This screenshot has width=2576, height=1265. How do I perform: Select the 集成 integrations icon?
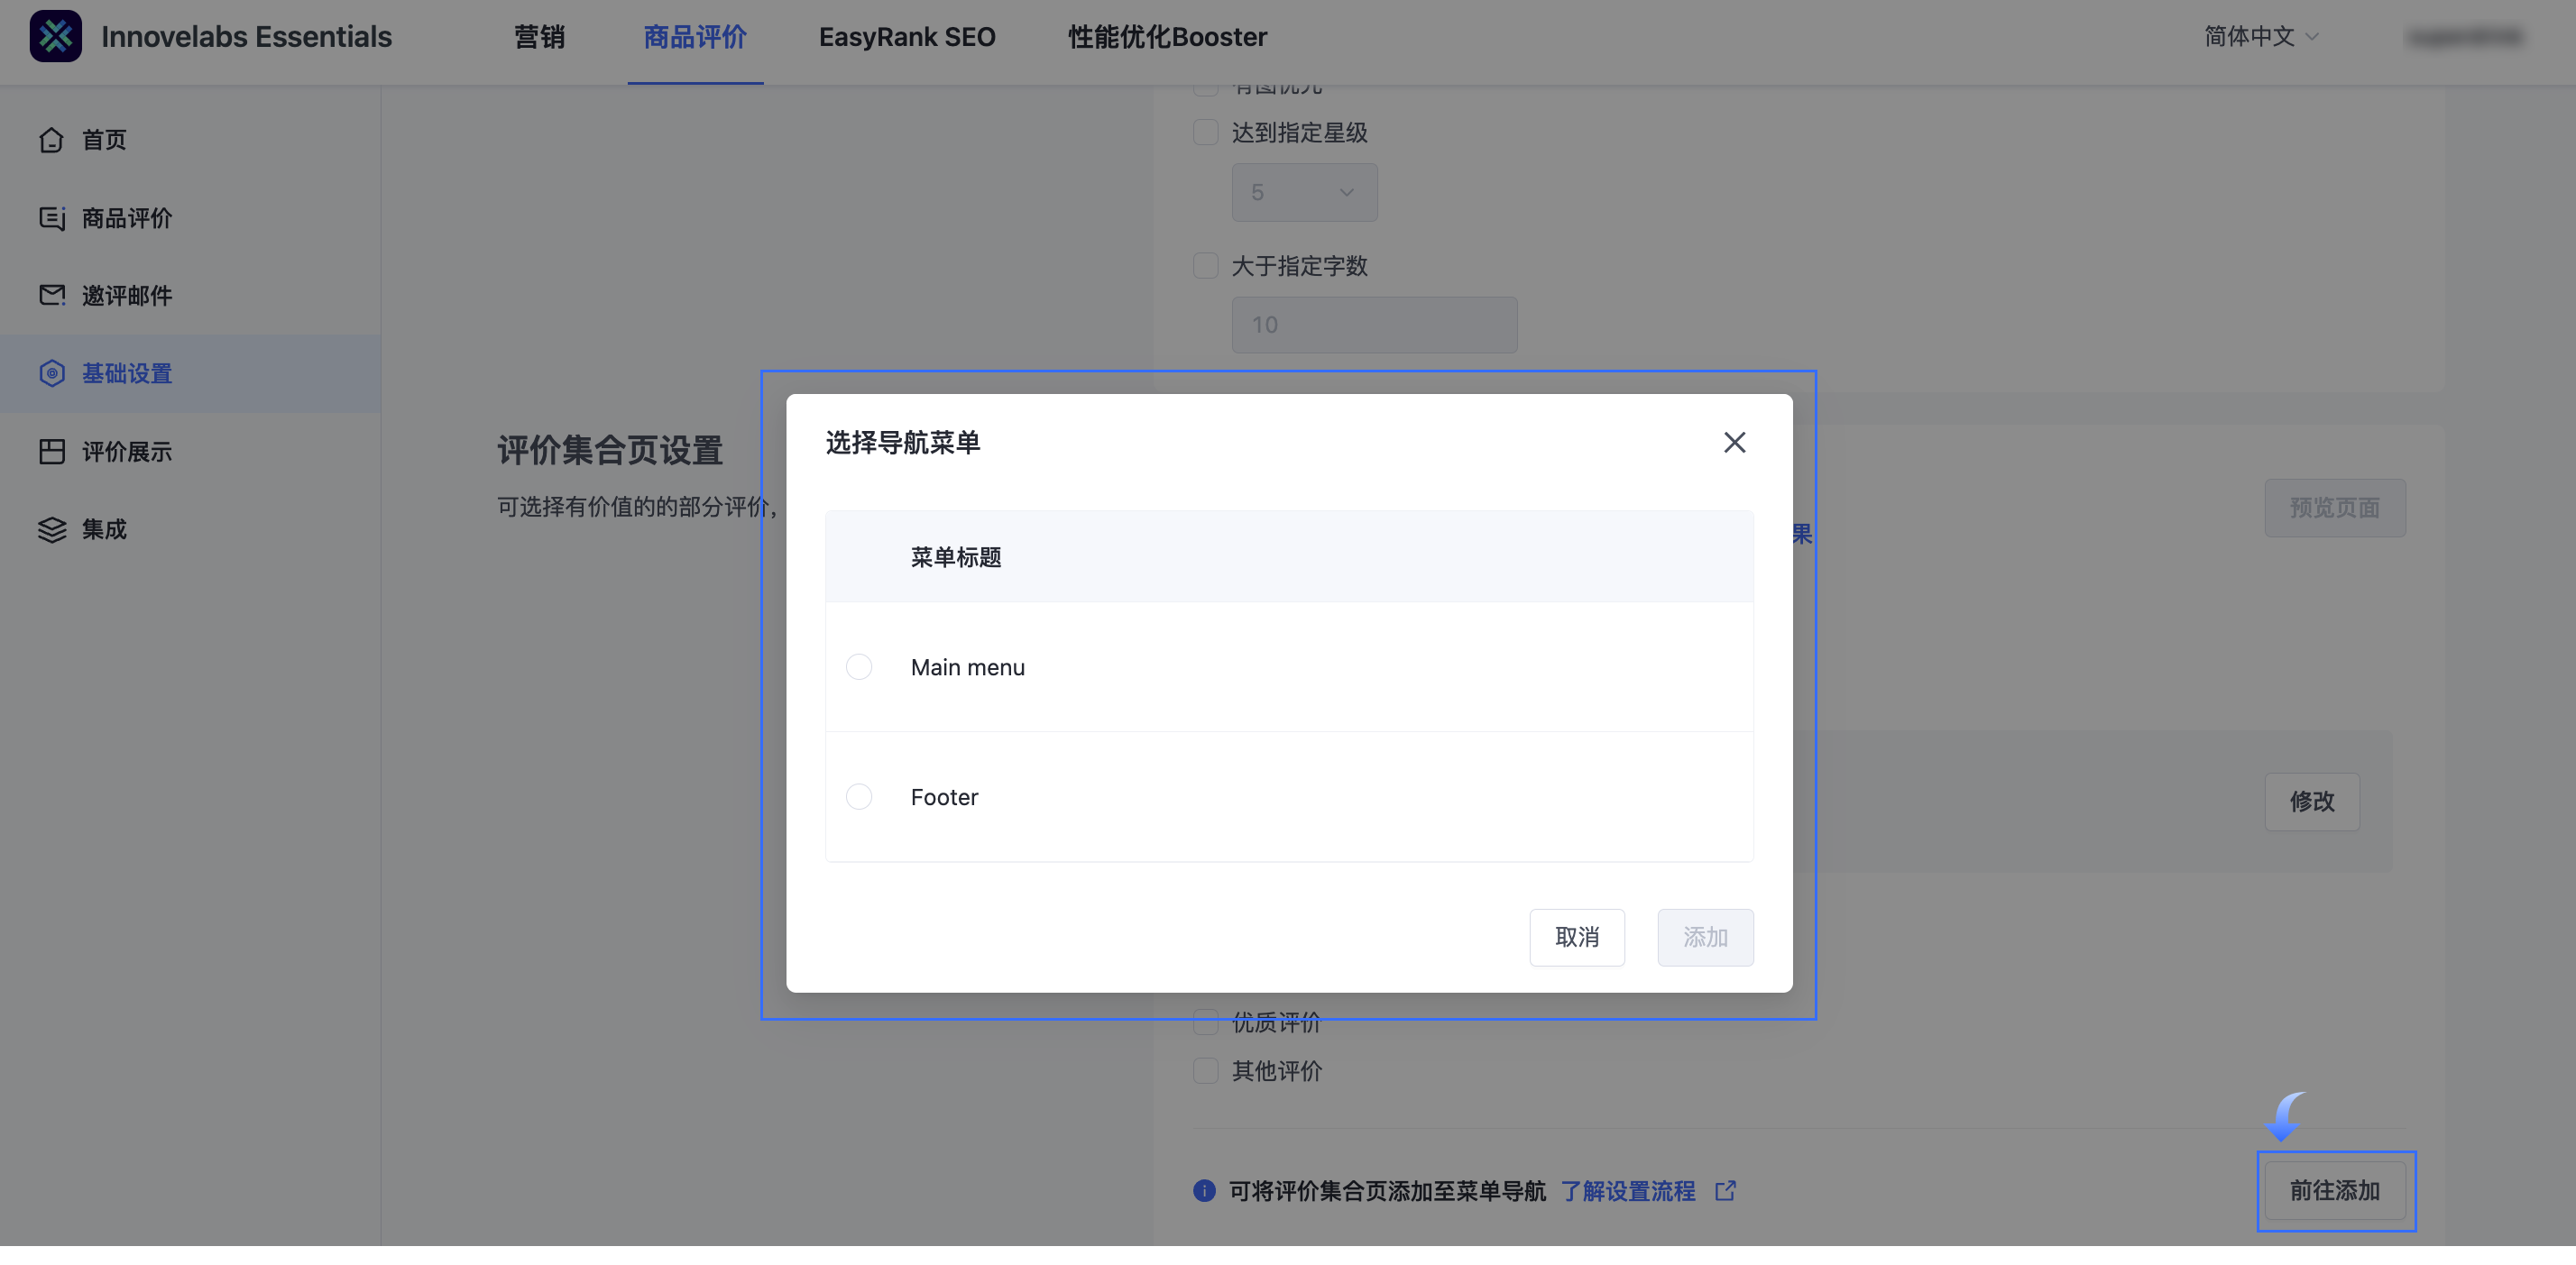(52, 529)
